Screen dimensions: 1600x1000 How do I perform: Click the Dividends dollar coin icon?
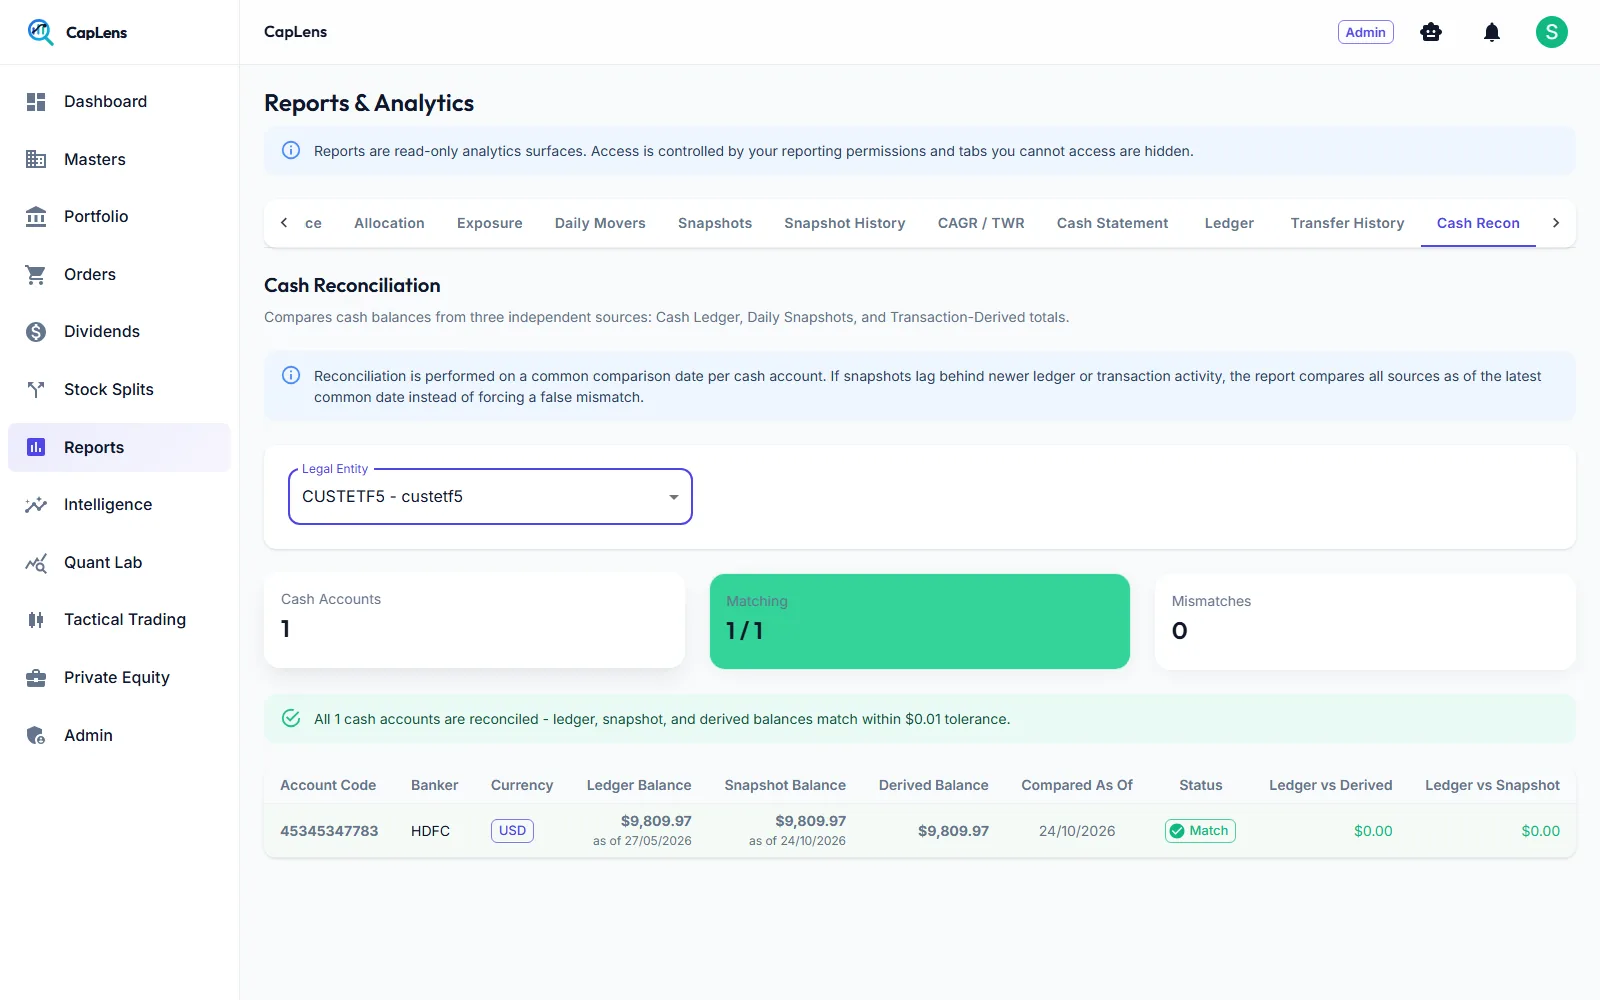click(36, 332)
